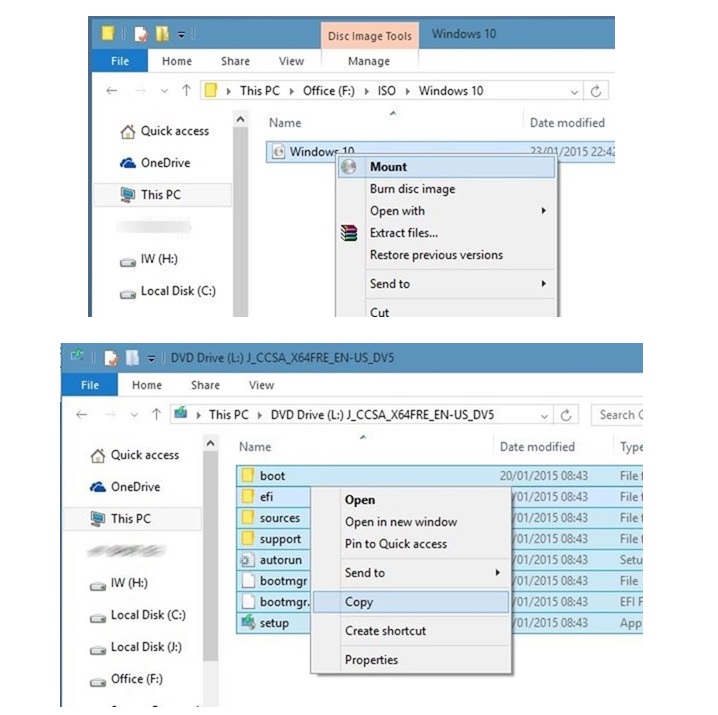Select the sources folder

coord(273,518)
